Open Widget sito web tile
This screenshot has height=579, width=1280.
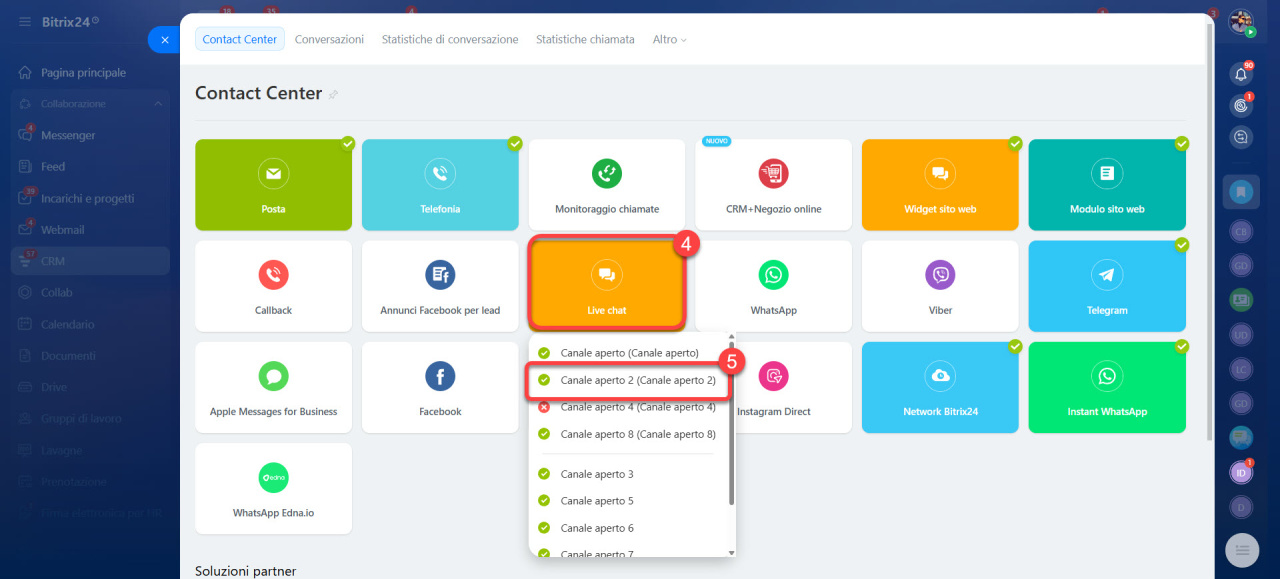tap(940, 185)
